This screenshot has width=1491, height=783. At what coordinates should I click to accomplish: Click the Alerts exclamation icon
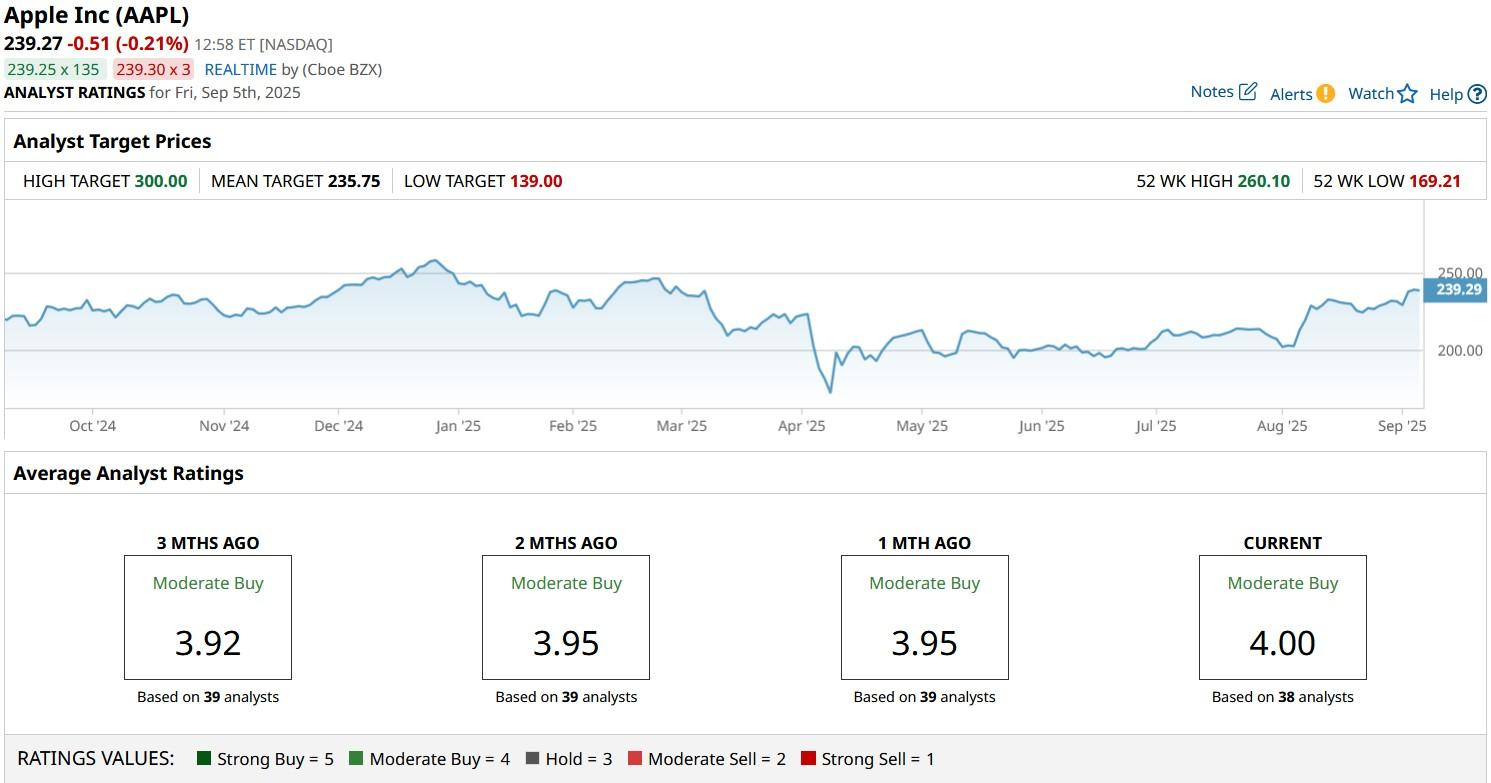pyautogui.click(x=1325, y=94)
